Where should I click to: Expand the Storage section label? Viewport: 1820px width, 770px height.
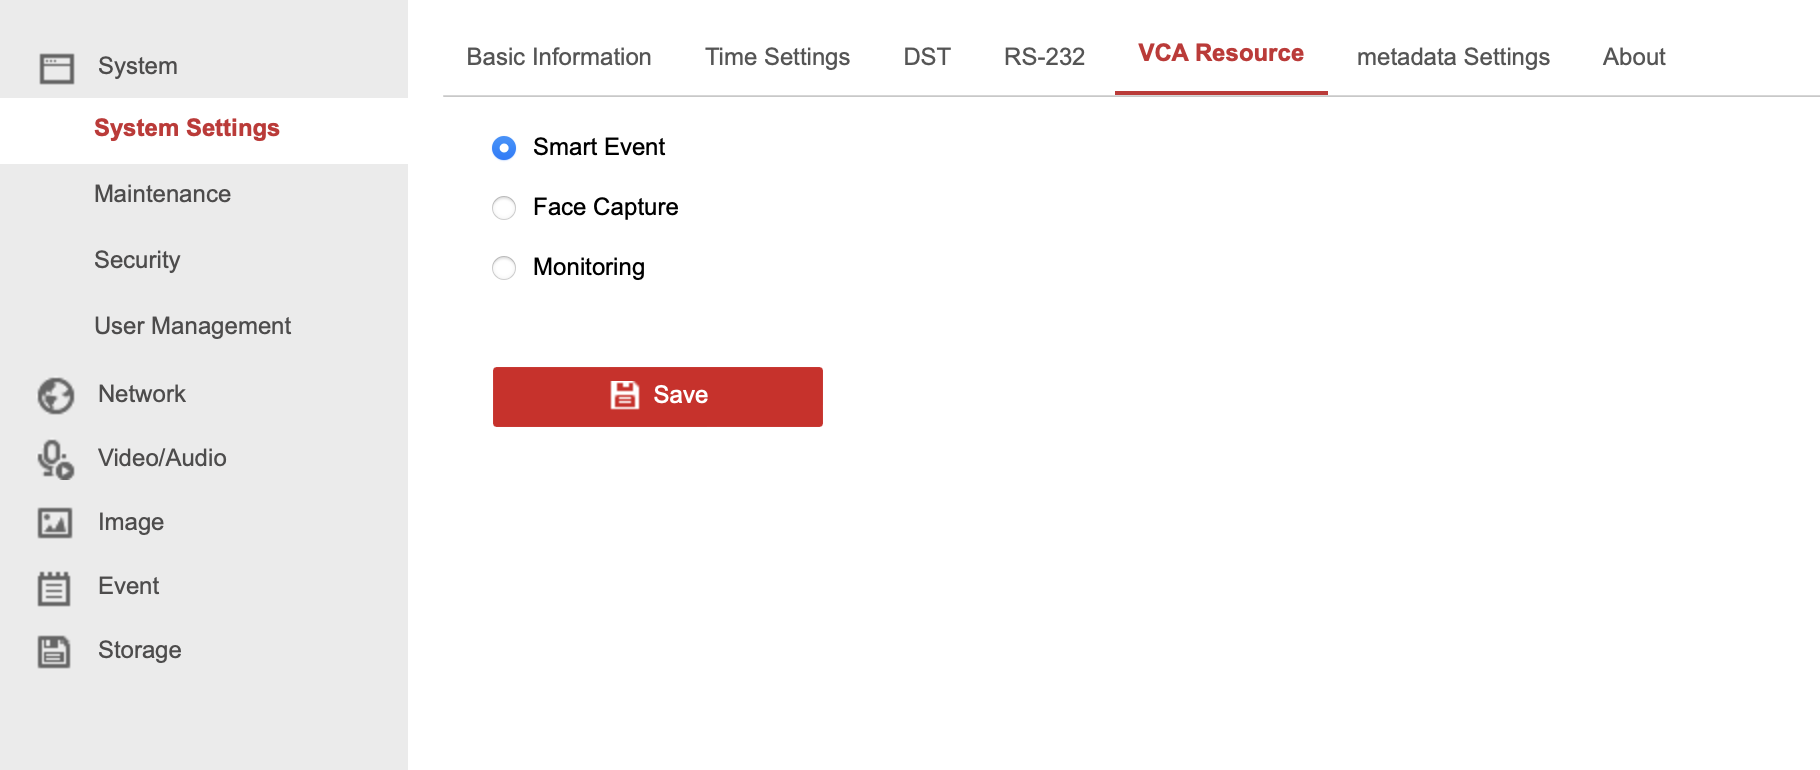click(x=140, y=650)
